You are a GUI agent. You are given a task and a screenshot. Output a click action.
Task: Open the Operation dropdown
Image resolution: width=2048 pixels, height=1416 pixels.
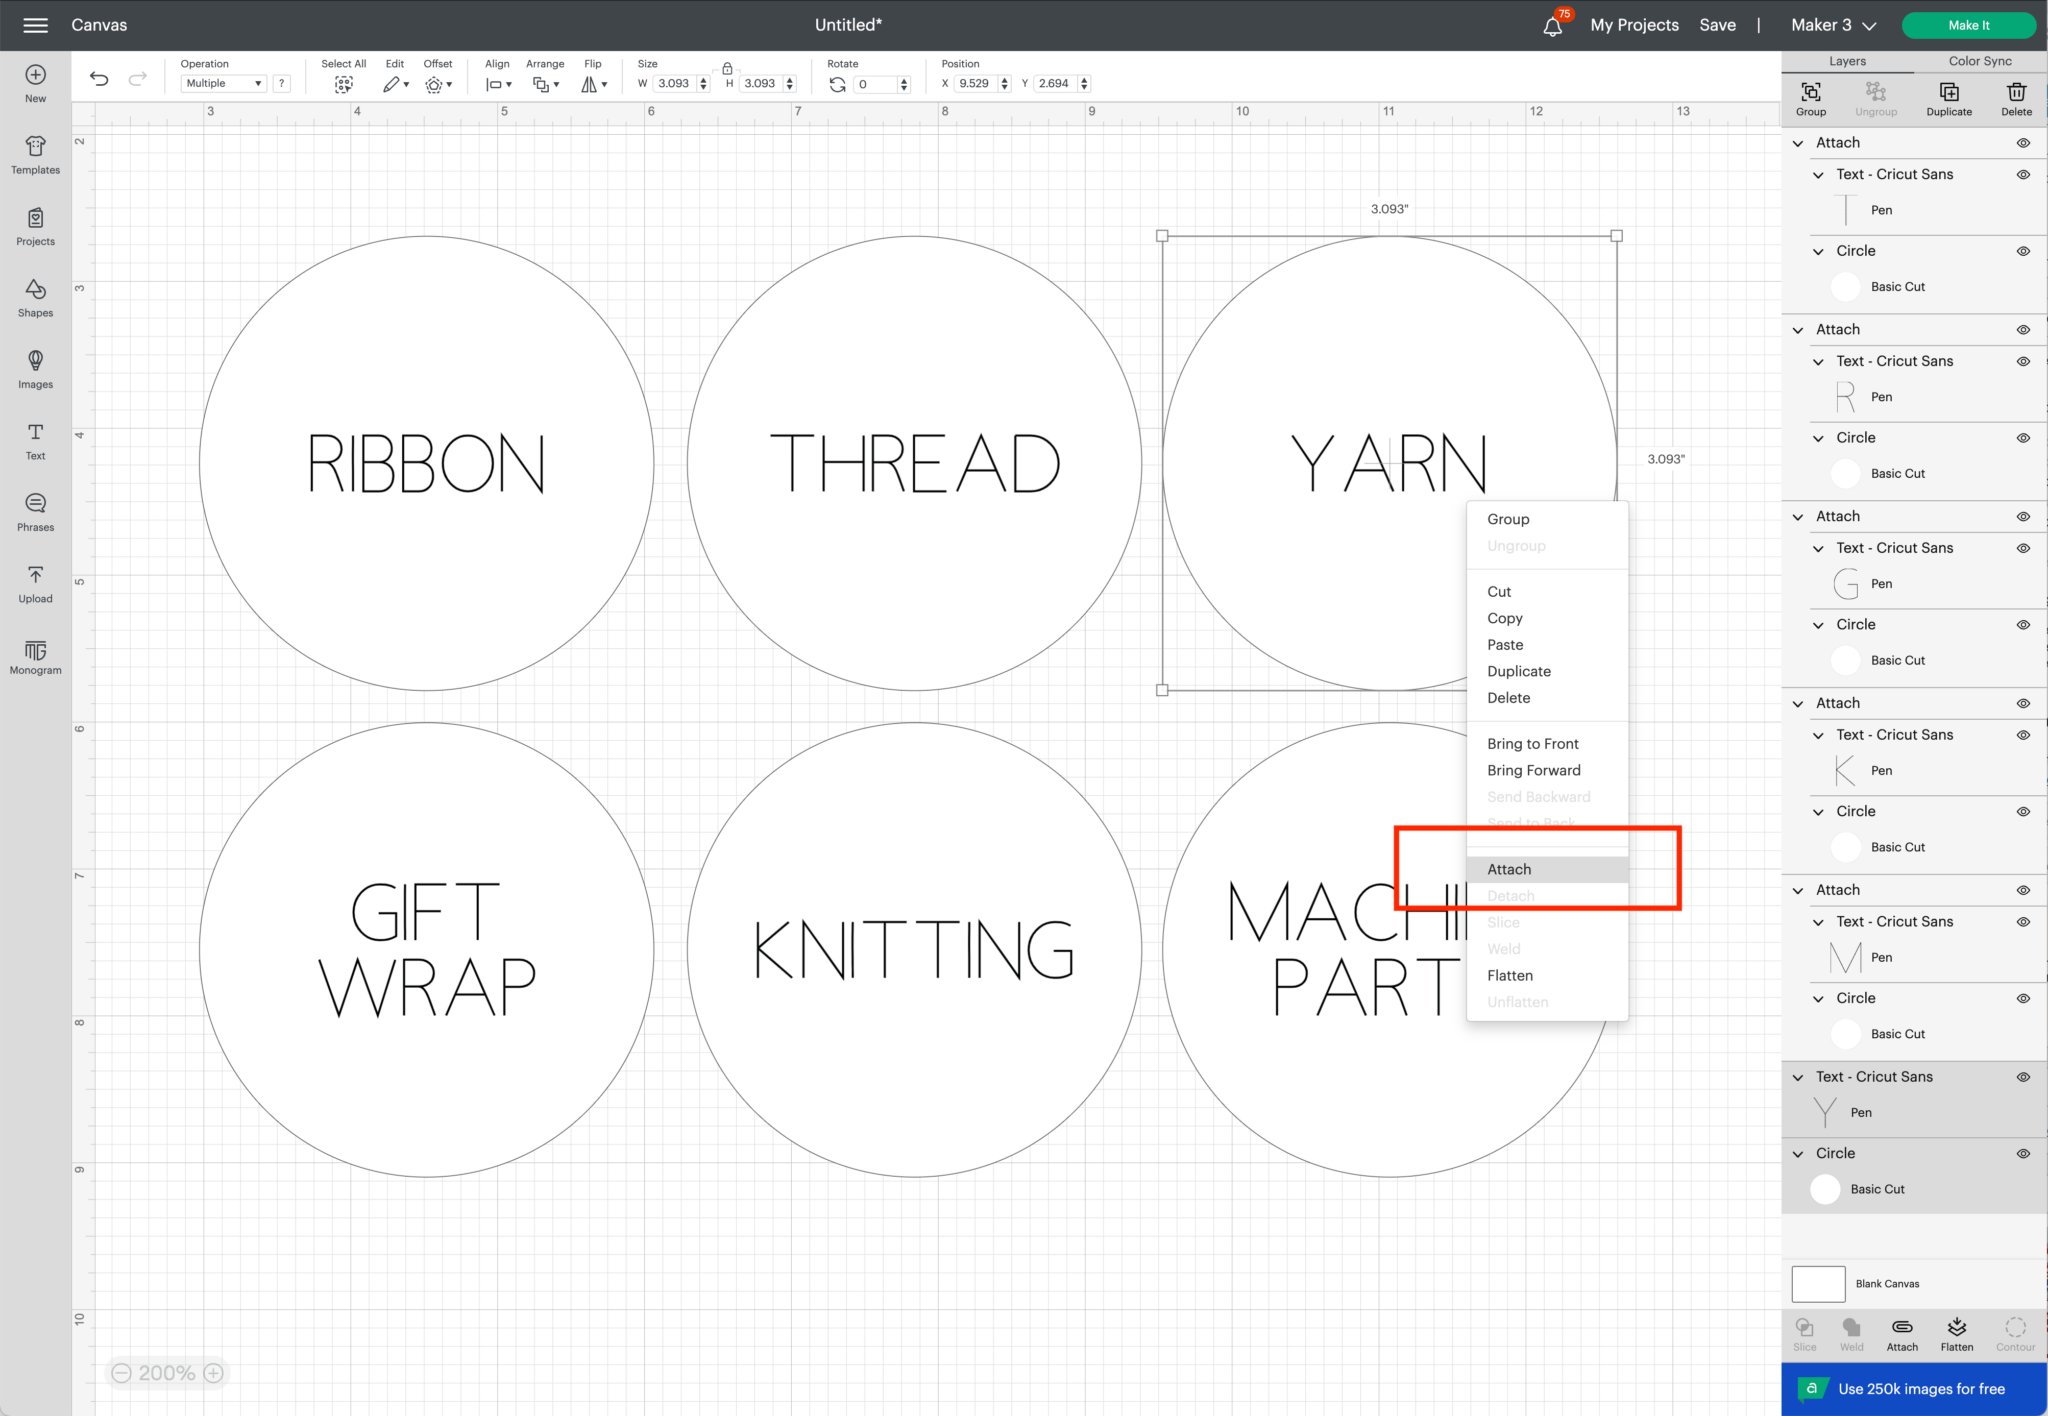[x=222, y=83]
